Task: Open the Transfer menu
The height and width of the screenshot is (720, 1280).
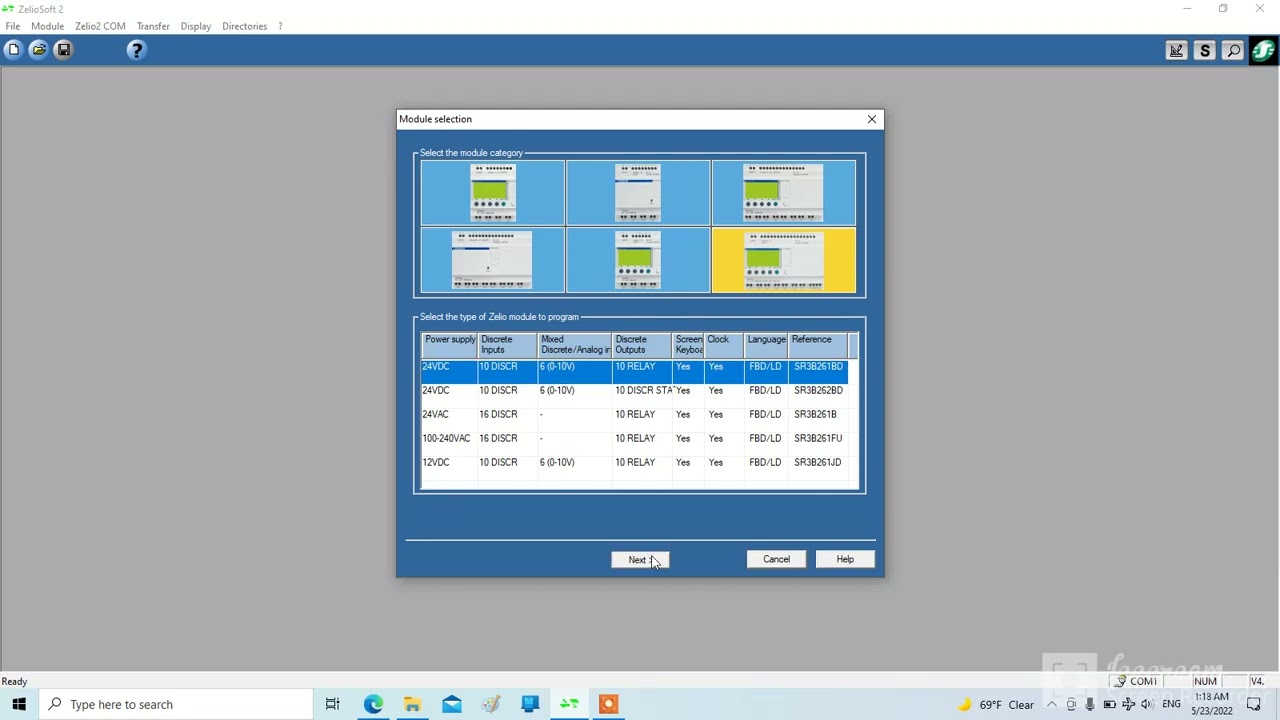Action: 153,26
